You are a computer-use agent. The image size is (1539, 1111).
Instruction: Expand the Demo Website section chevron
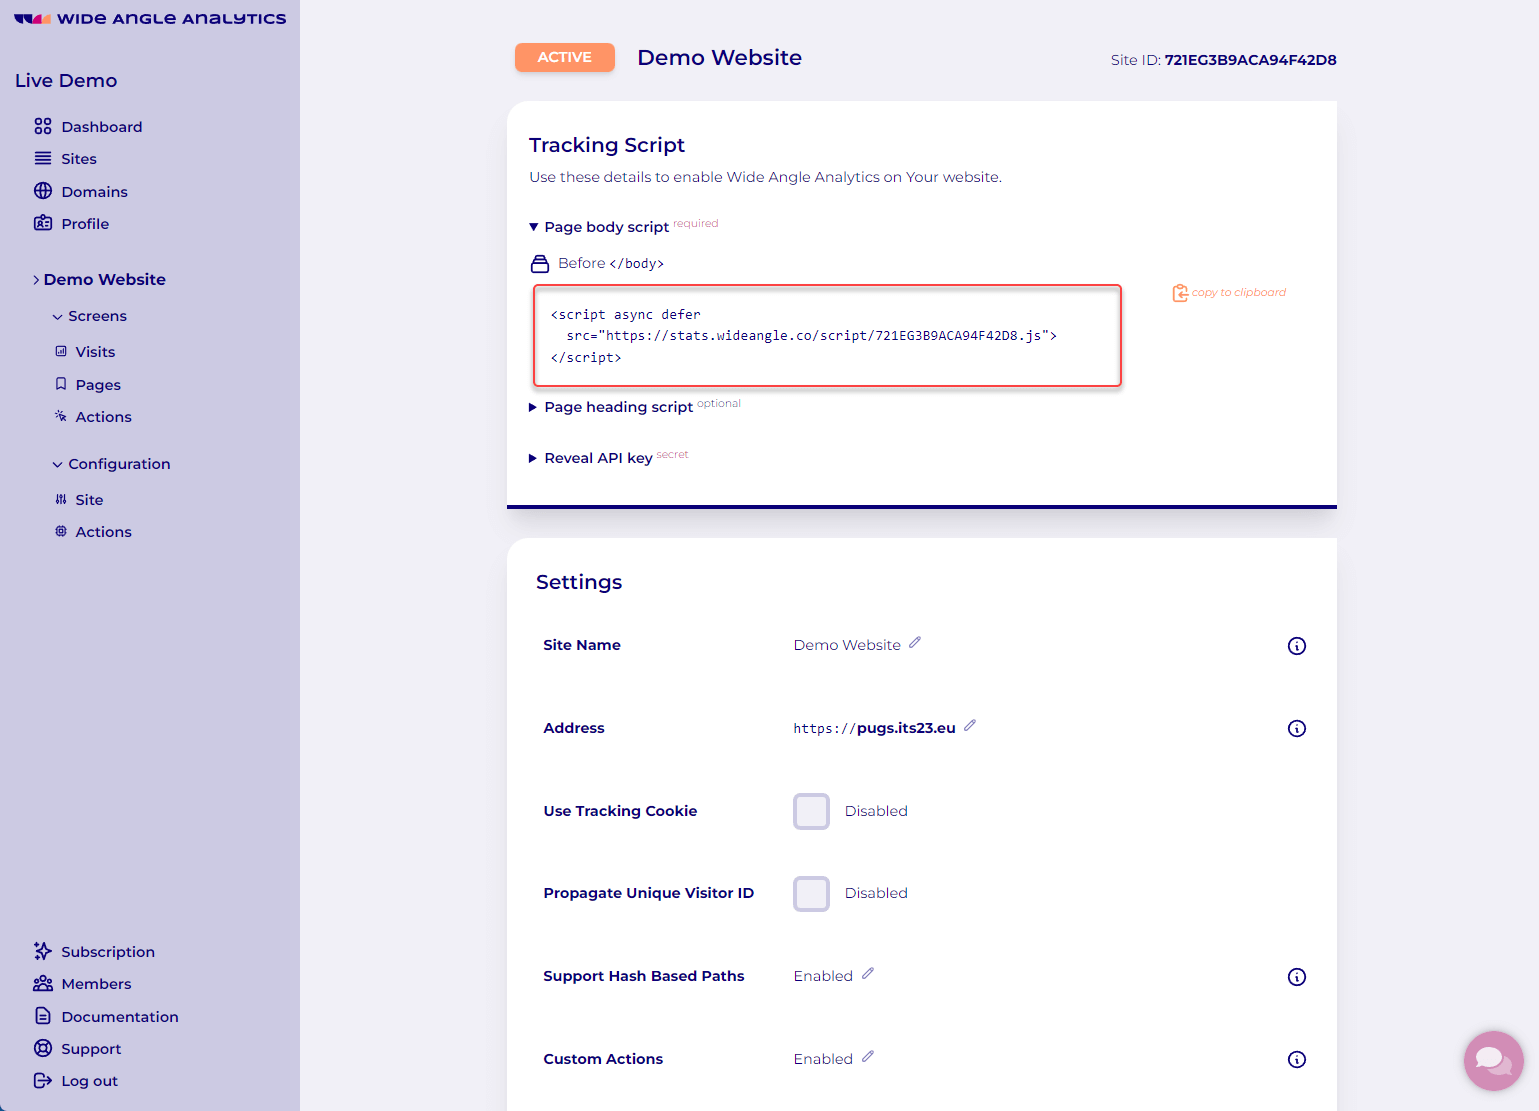tap(36, 280)
